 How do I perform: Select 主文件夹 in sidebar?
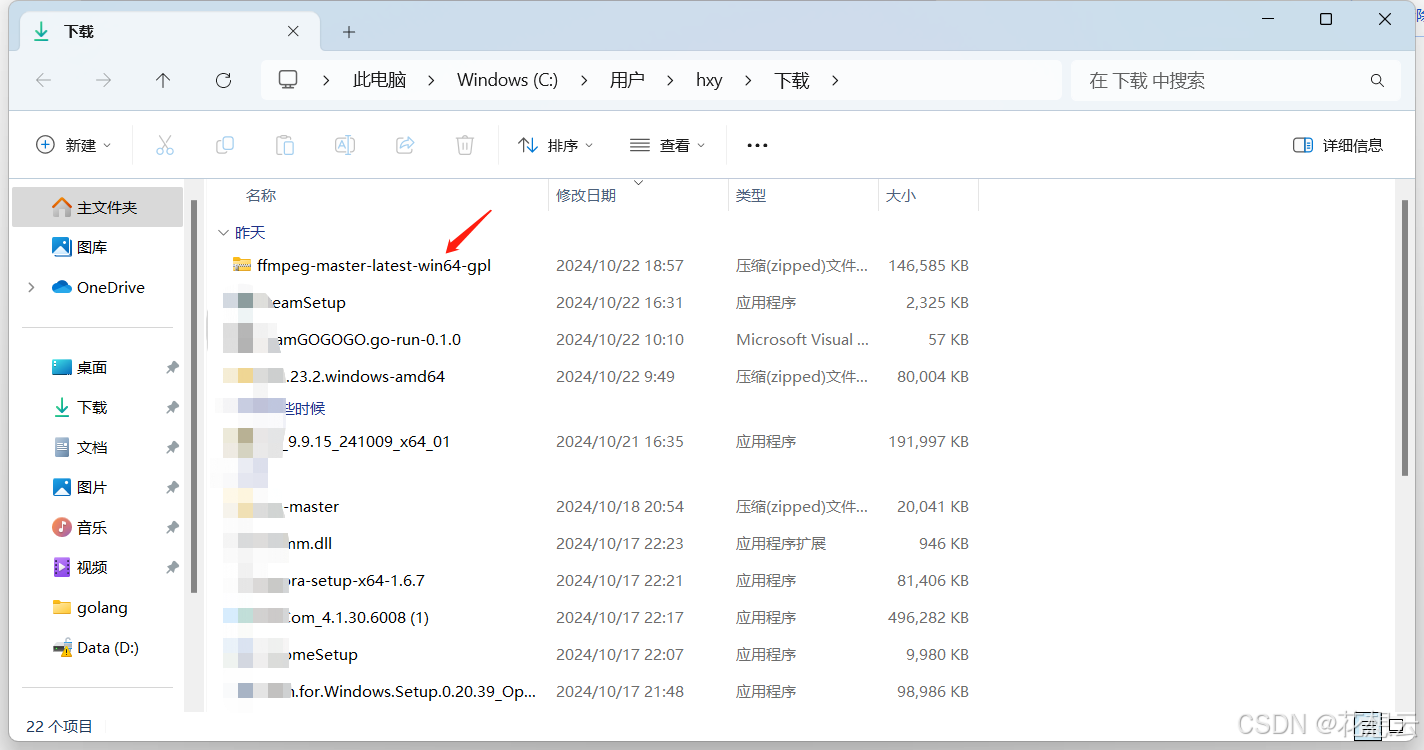click(x=97, y=207)
